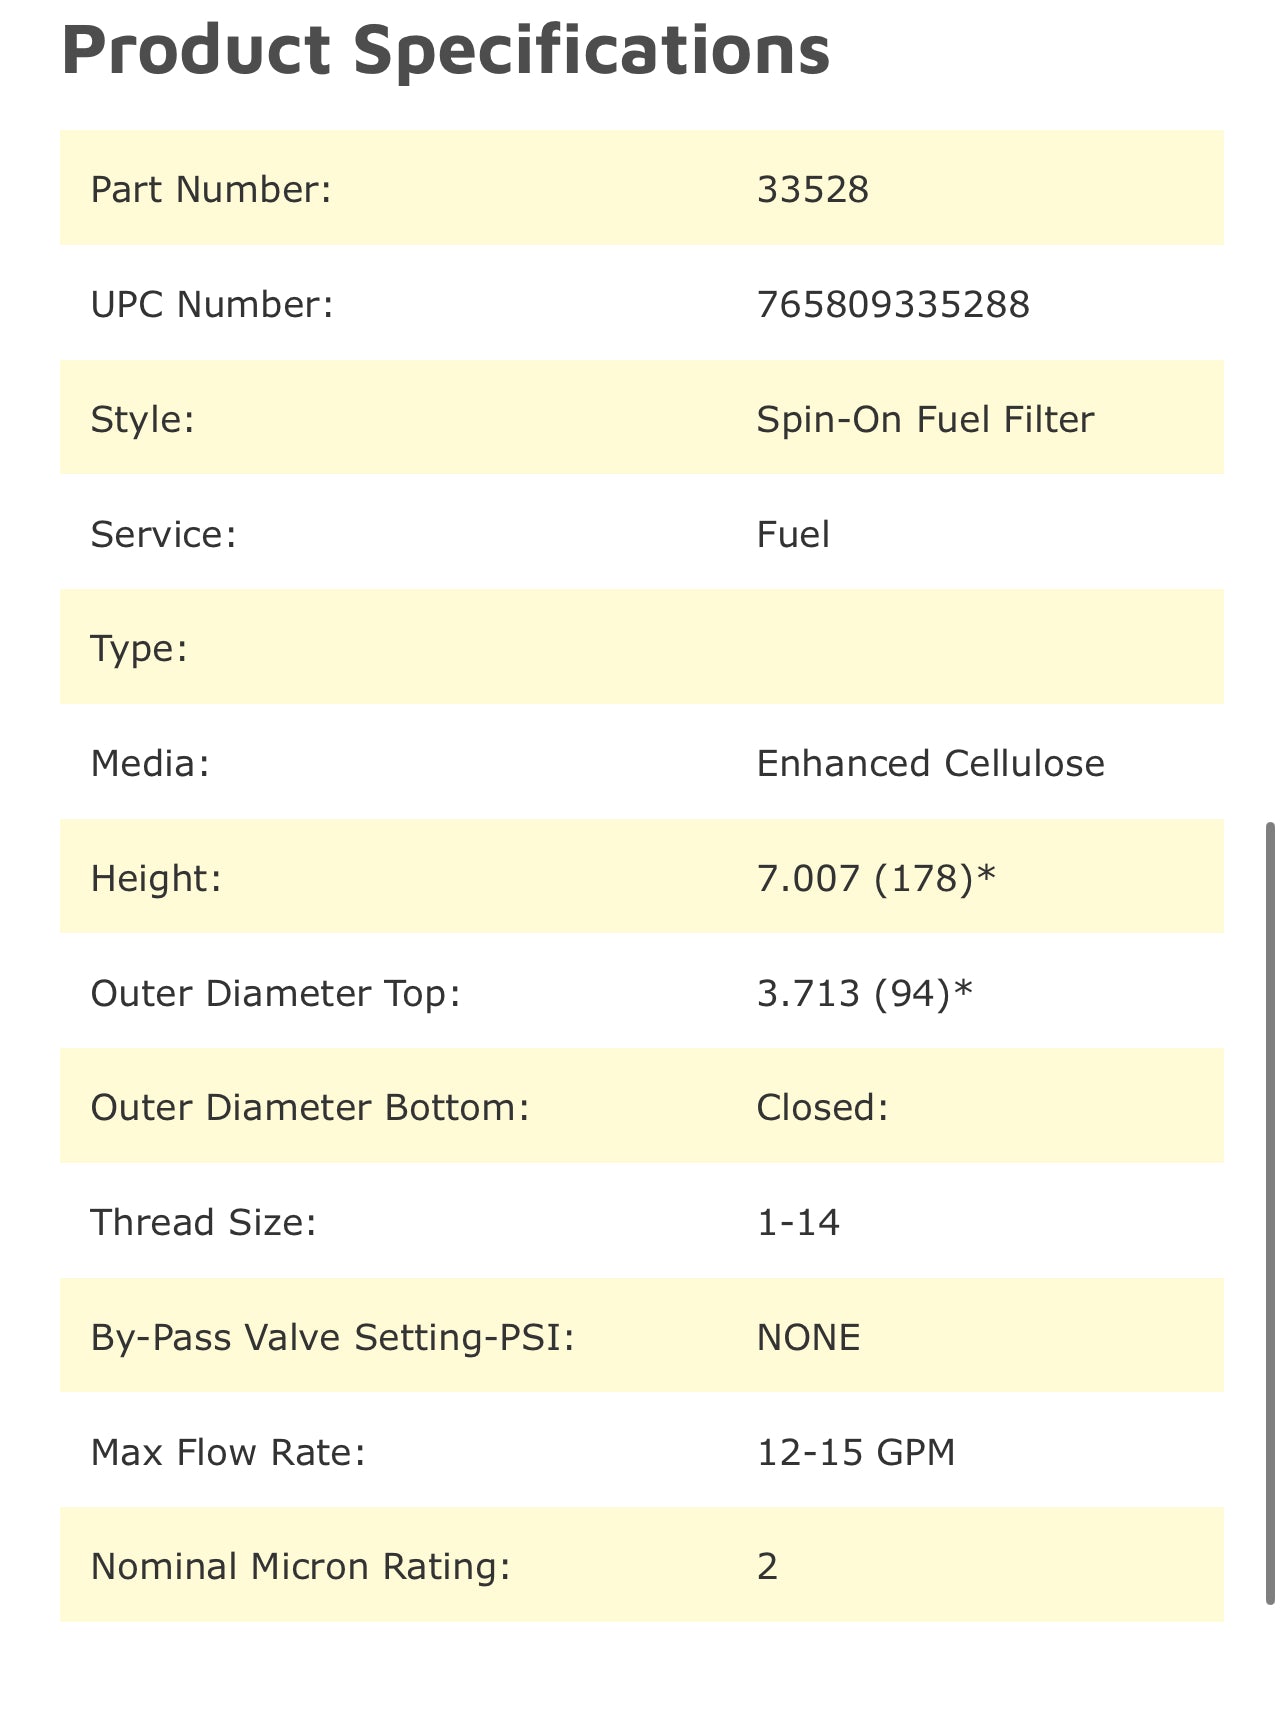Click the by-pass valve value NONE
Screen dimensions: 1284x1719
[x=808, y=1337]
